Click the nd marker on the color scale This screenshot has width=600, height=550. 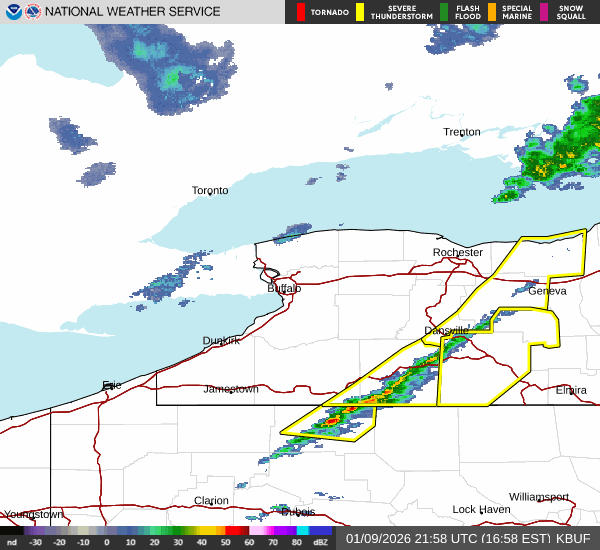[11, 542]
